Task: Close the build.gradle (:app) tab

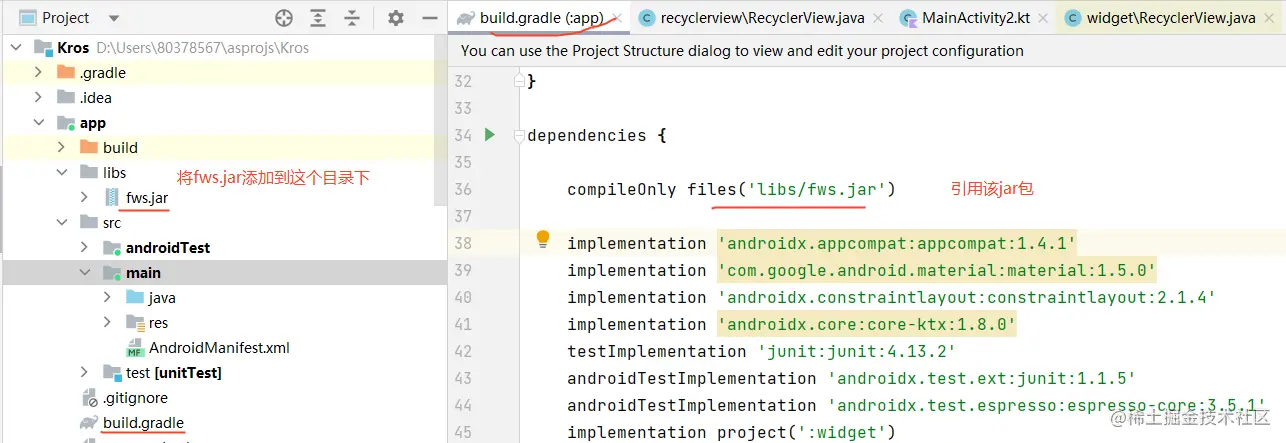Action: [x=617, y=18]
